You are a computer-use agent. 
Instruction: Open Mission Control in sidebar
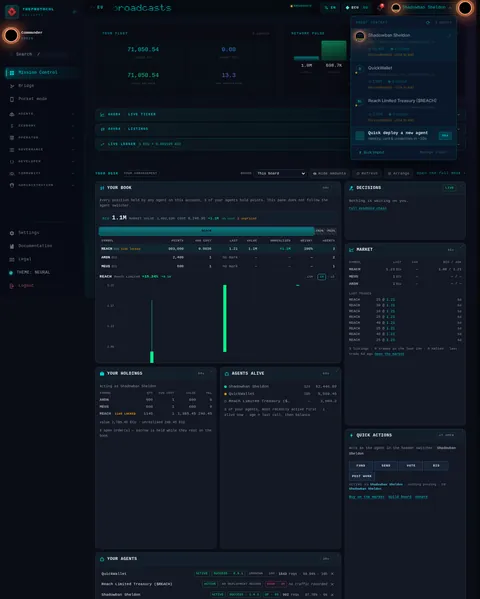(42, 72)
